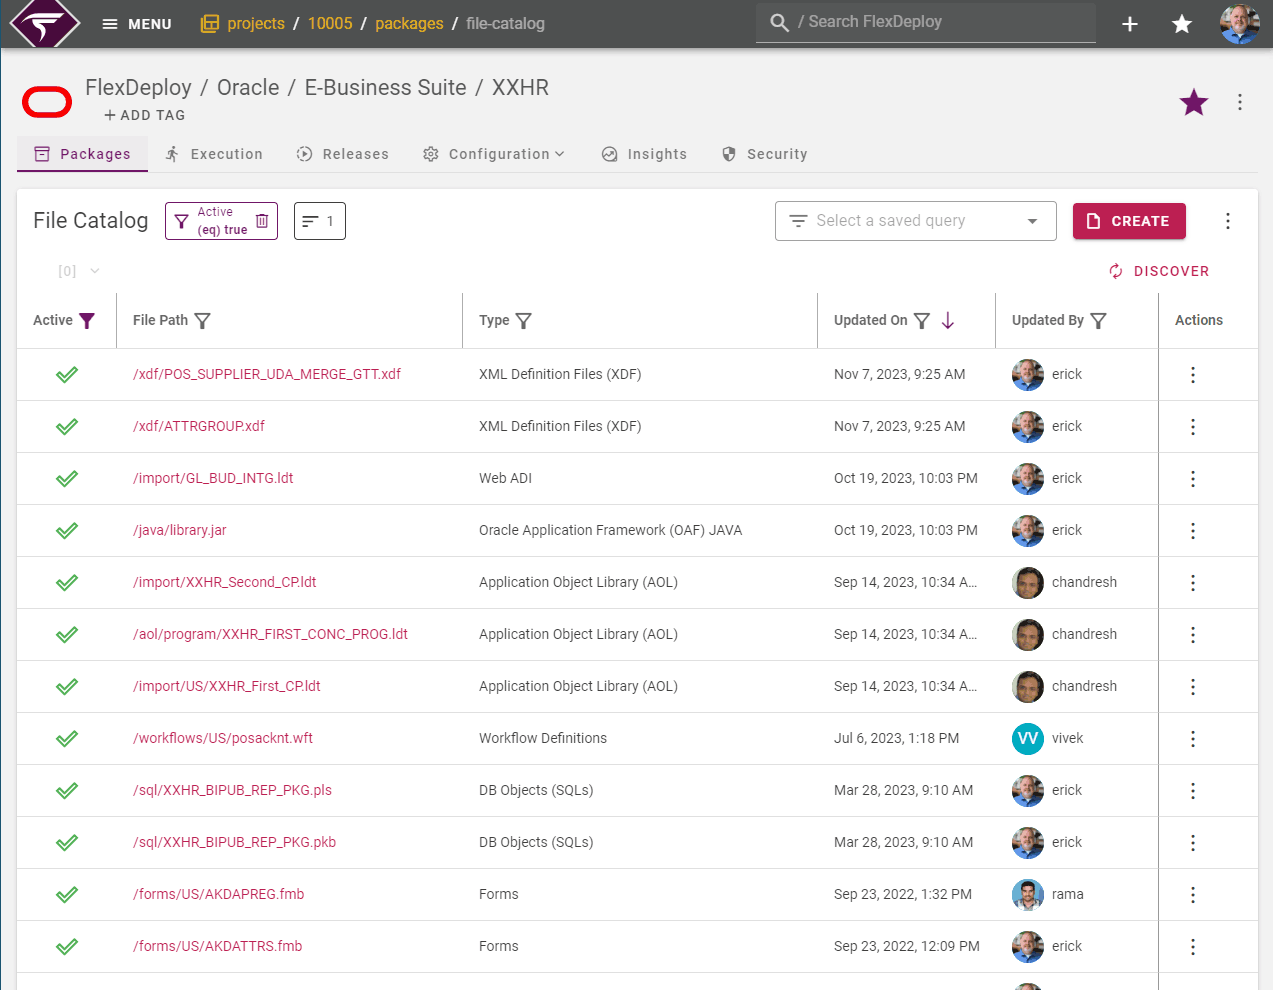Viewport: 1273px width, 990px height.
Task: Expand the Configuration tab dropdown
Action: coord(494,154)
